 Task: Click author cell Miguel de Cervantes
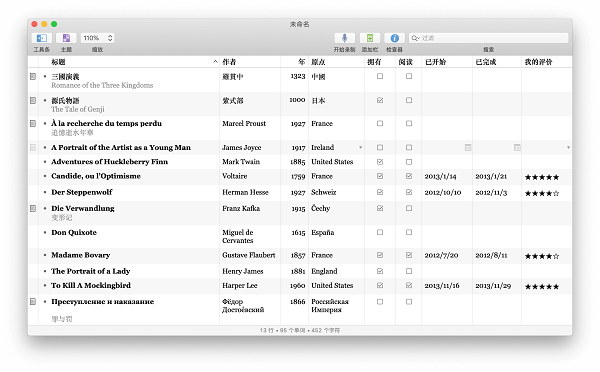tap(238, 237)
